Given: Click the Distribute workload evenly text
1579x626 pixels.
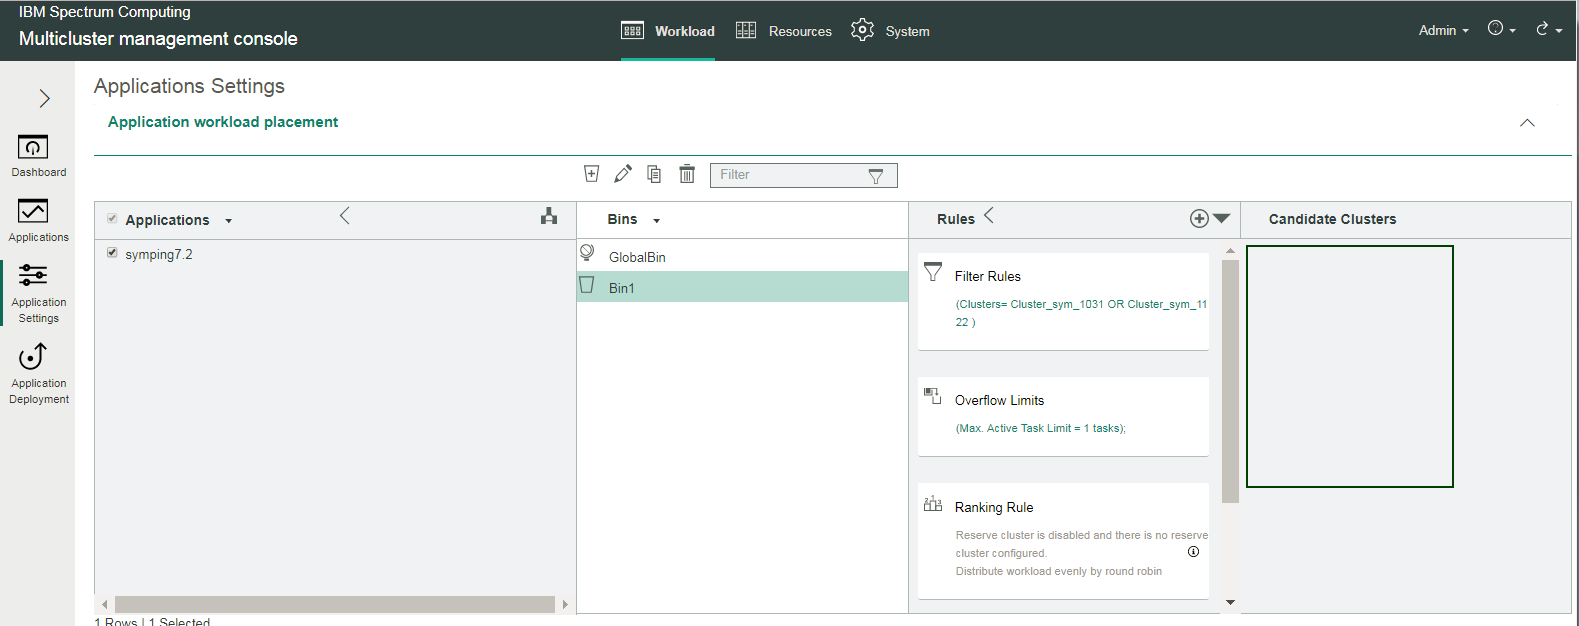Looking at the screenshot, I should pos(1058,571).
